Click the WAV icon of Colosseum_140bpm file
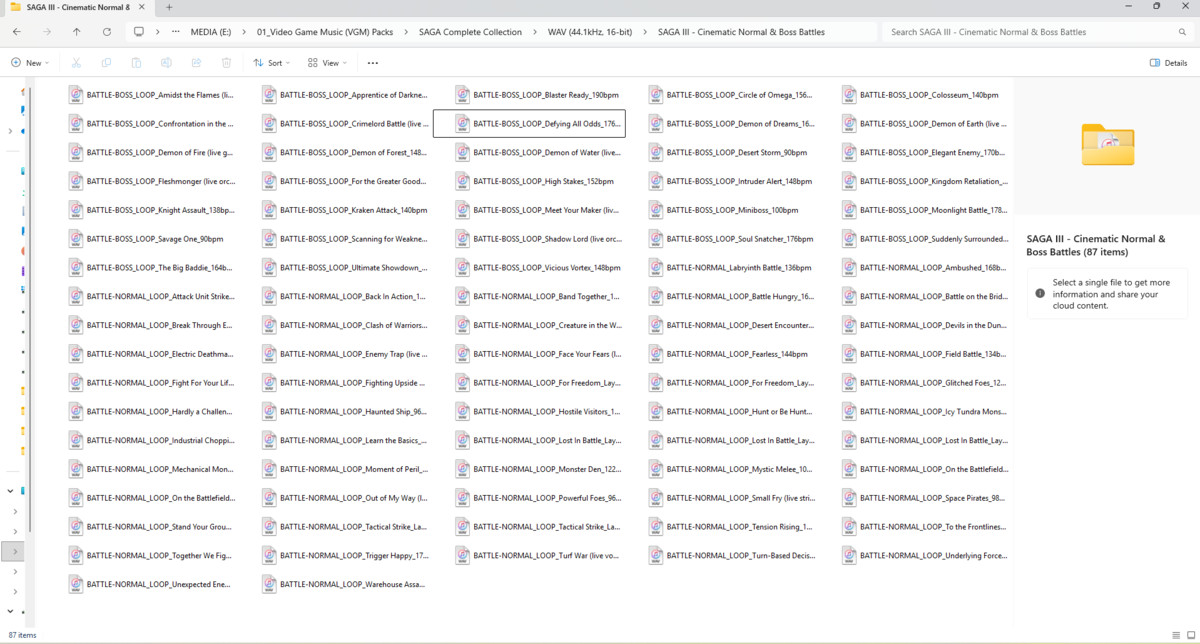Image resolution: width=1200 pixels, height=644 pixels. click(848, 95)
